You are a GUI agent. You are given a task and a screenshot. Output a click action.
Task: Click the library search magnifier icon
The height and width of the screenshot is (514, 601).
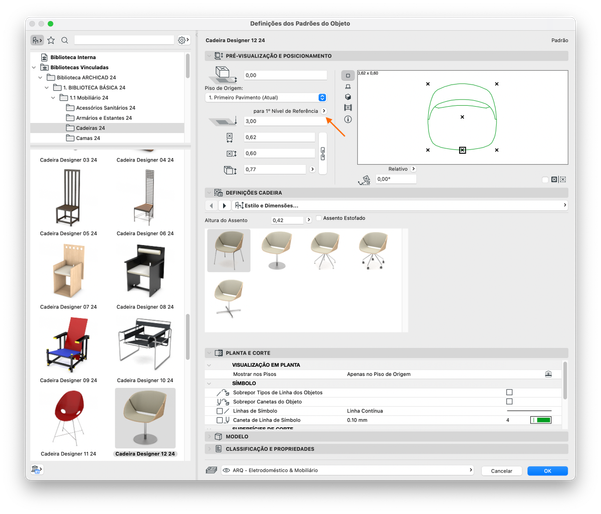(x=65, y=40)
